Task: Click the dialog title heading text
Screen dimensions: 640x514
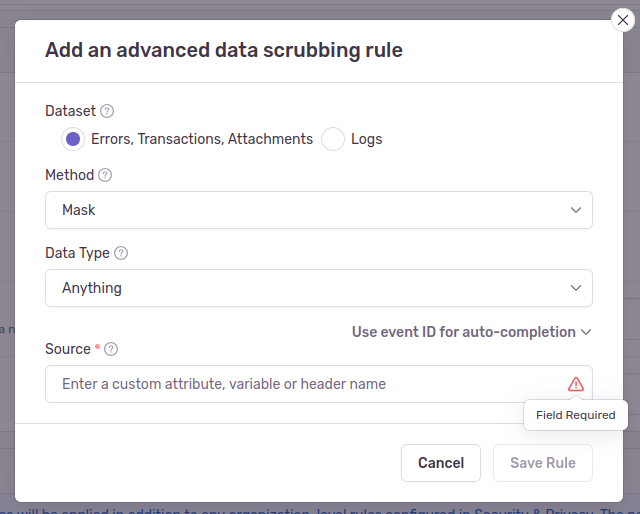Action: click(x=224, y=50)
